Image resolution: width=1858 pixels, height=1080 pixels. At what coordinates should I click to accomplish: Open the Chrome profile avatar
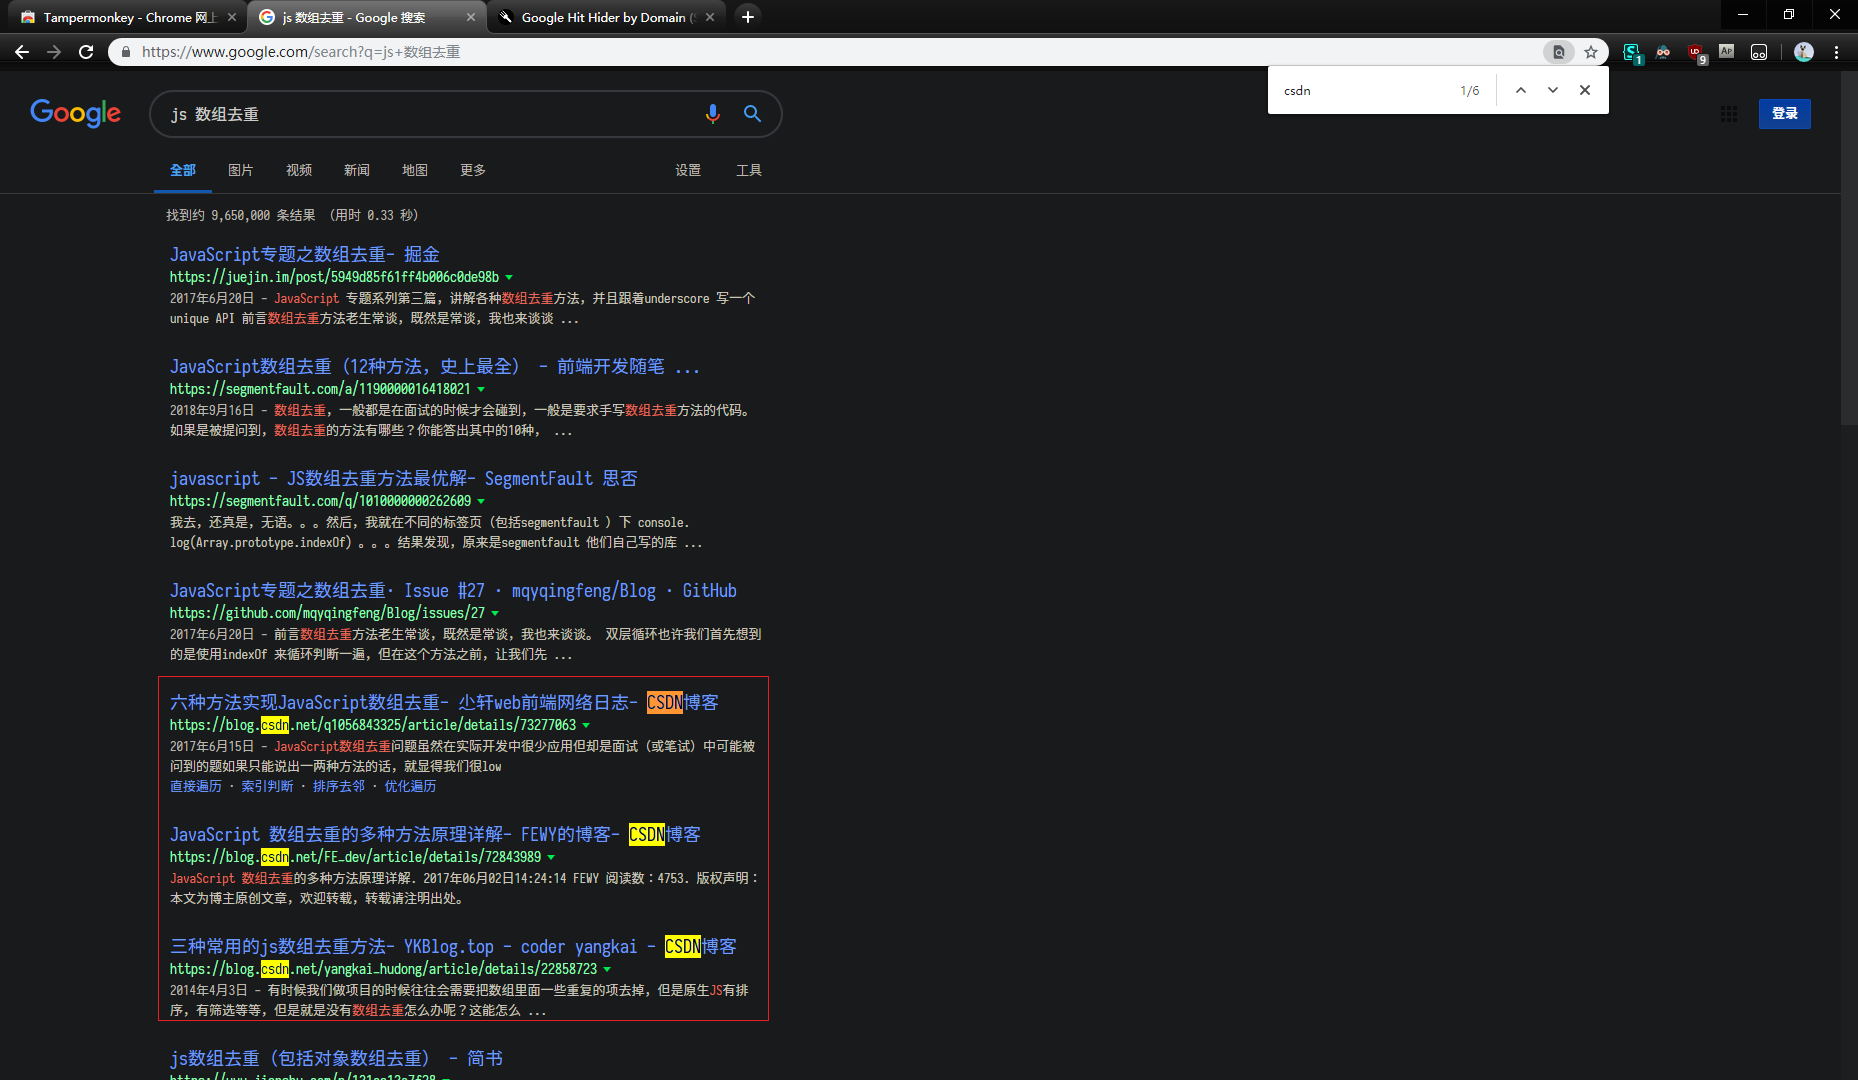coord(1804,52)
